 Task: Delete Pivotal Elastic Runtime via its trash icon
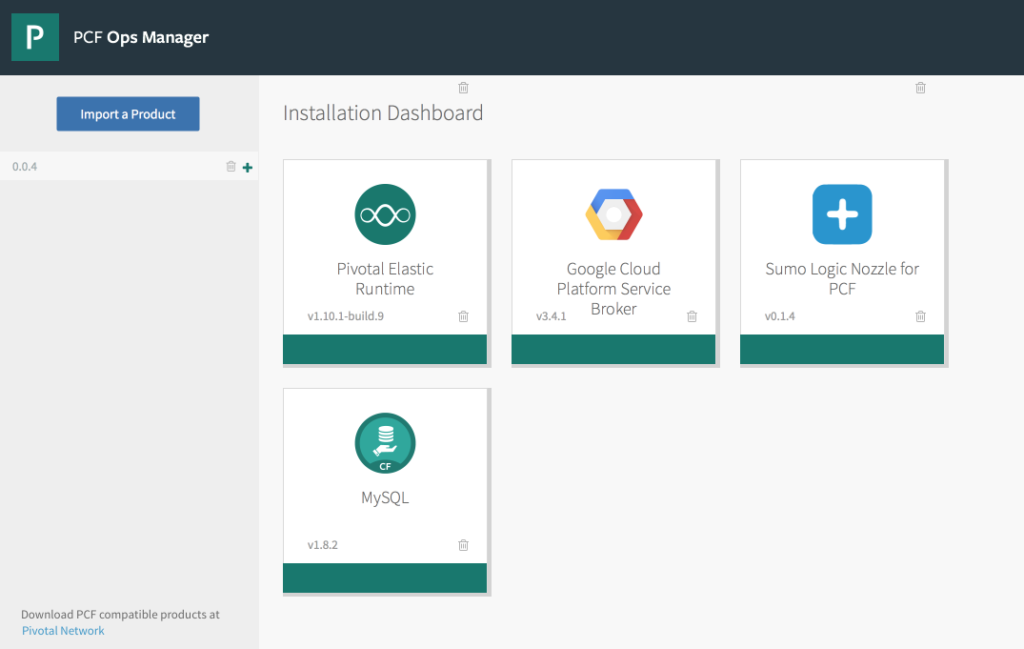[x=464, y=317]
